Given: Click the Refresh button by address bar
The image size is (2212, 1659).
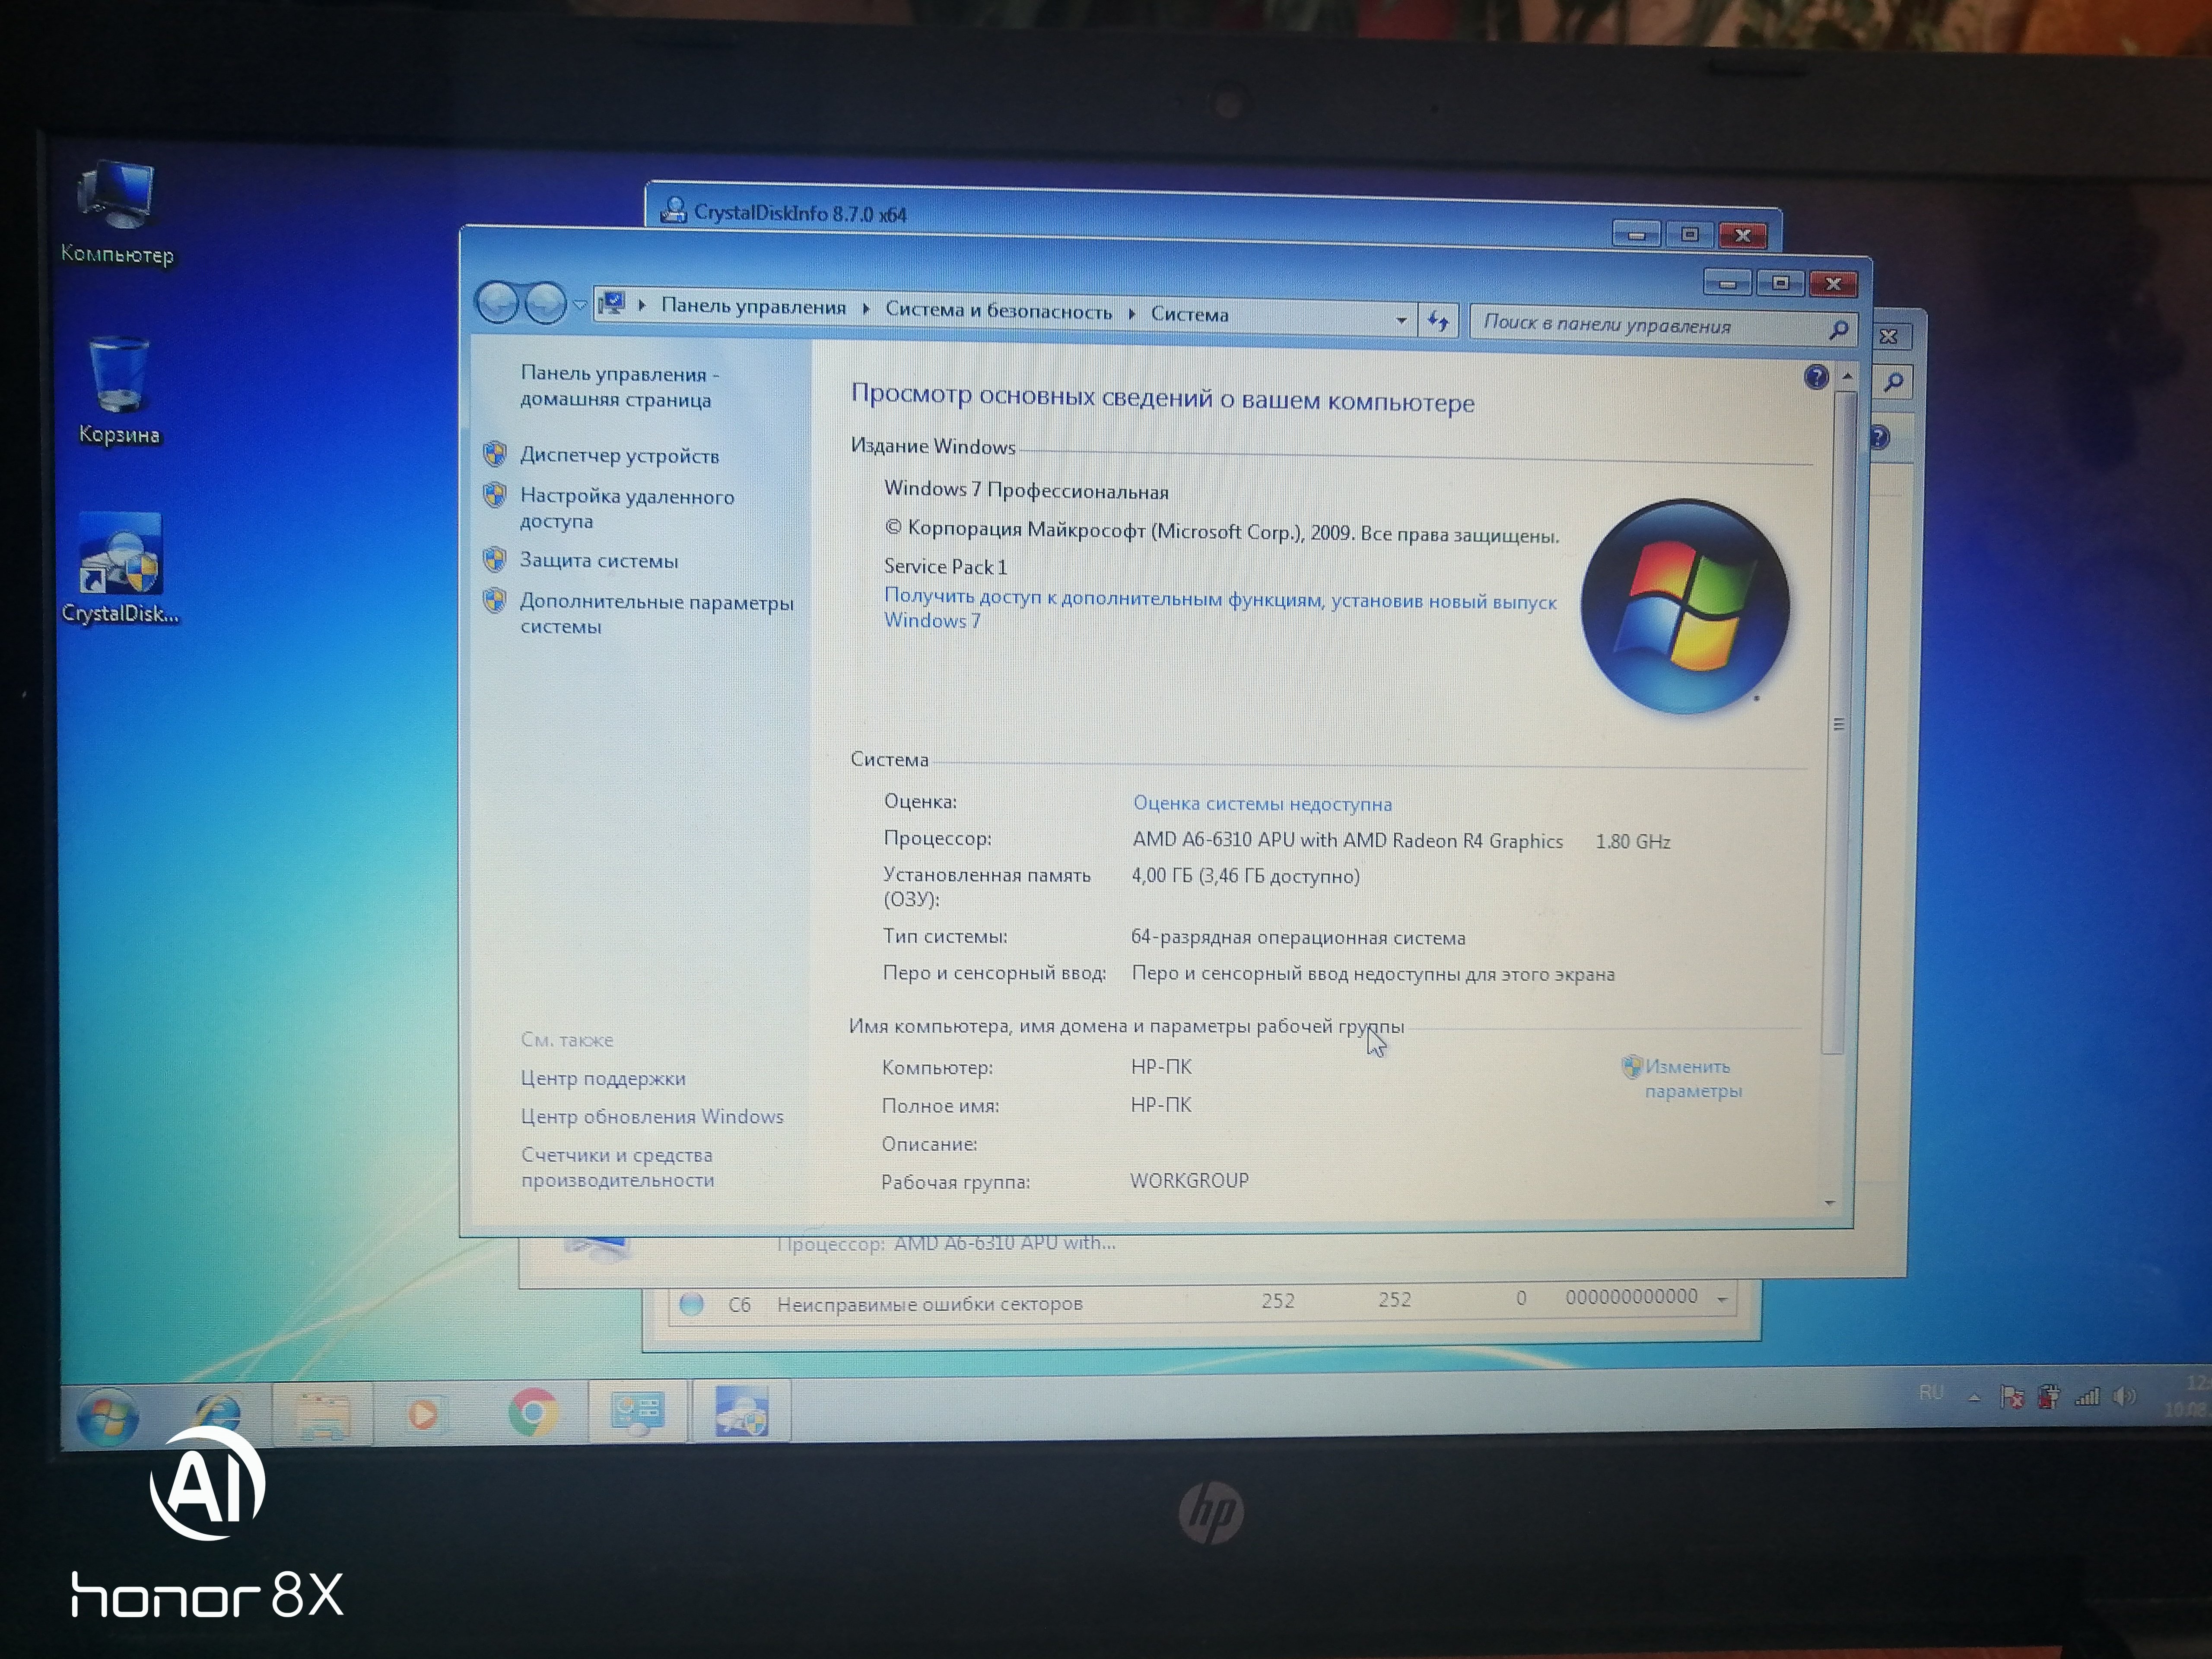Looking at the screenshot, I should pos(1438,321).
